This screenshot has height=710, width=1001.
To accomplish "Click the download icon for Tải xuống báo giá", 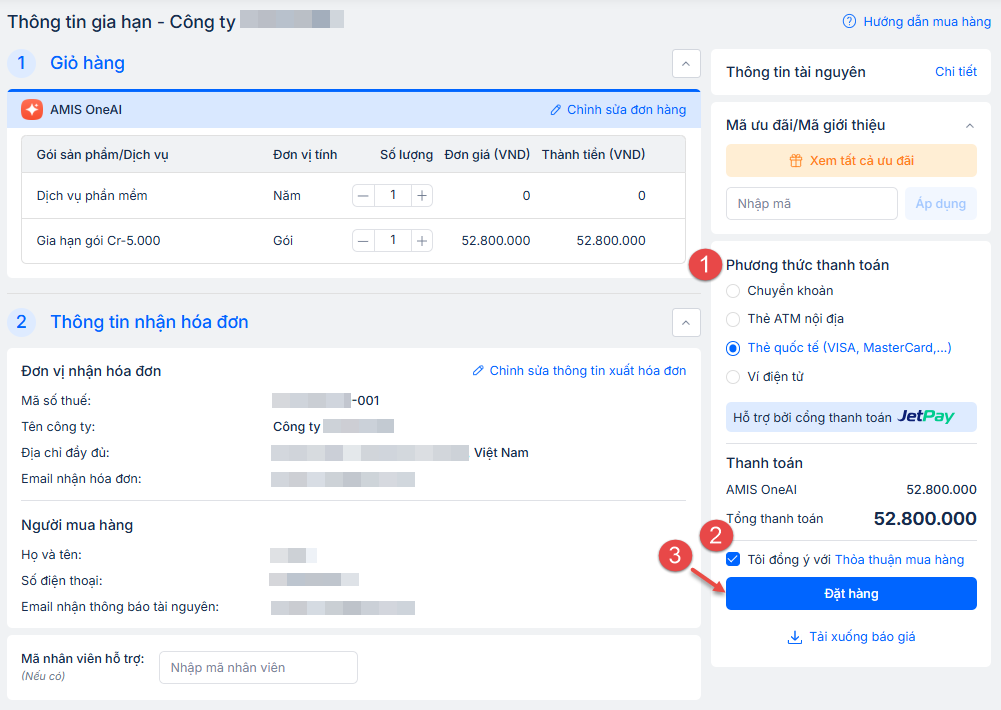I will (x=795, y=637).
